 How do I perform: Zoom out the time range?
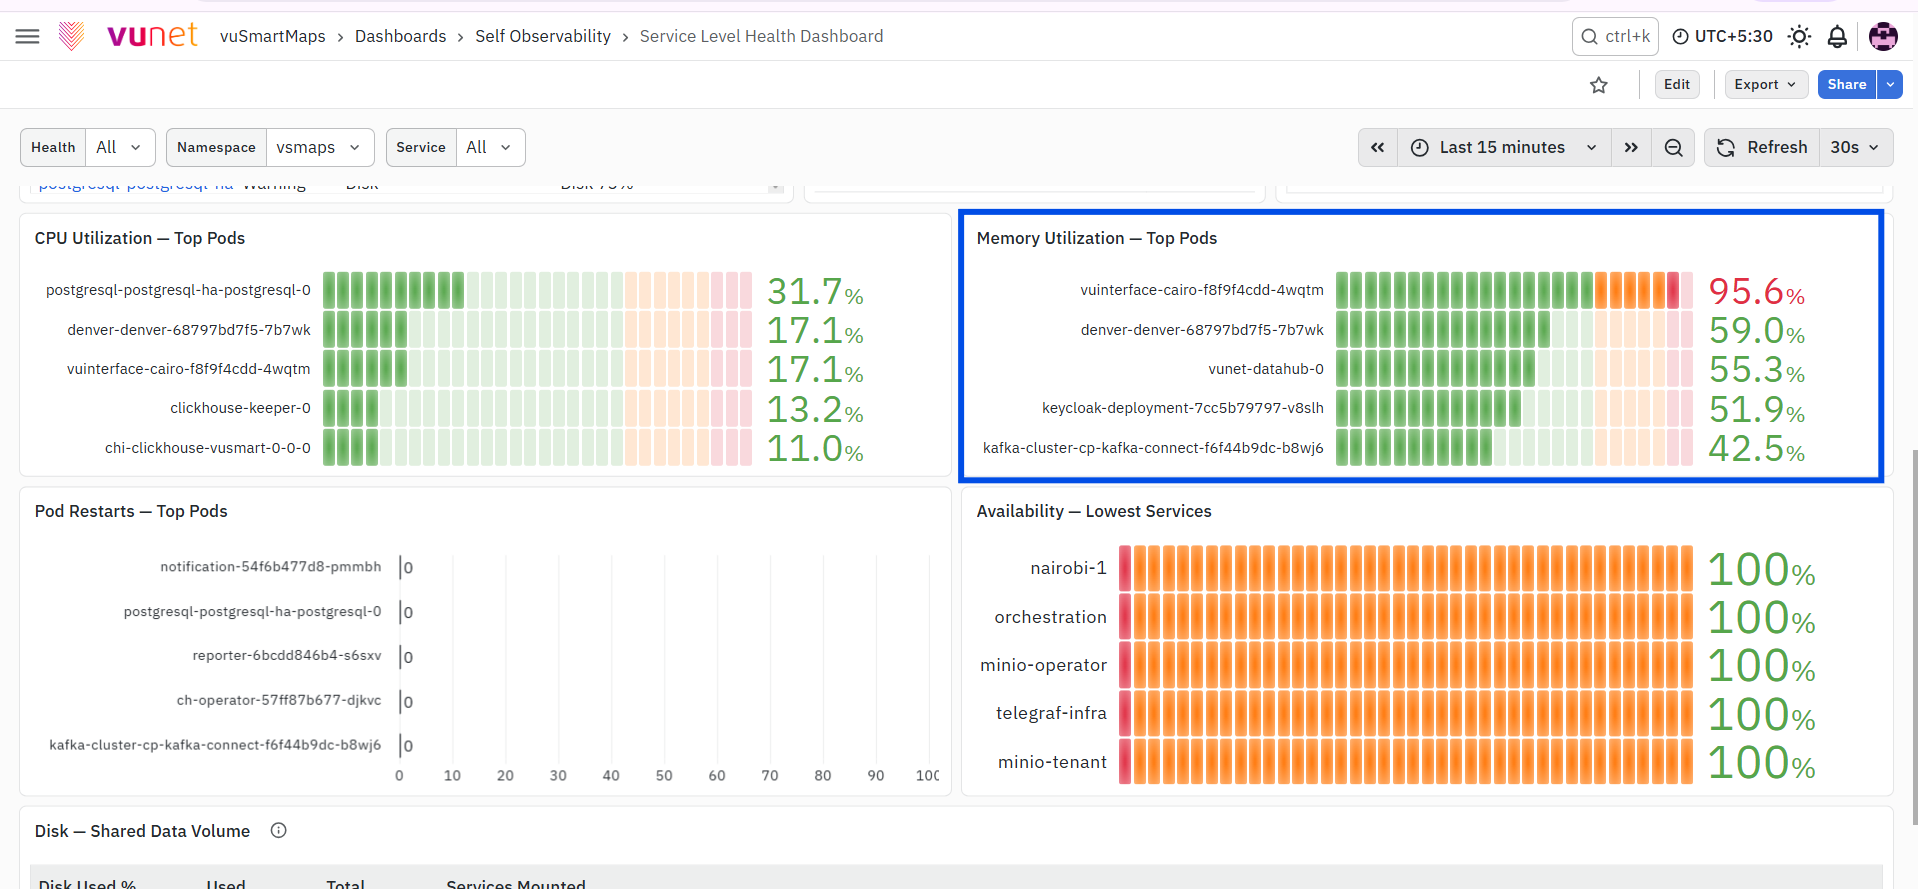coord(1673,148)
